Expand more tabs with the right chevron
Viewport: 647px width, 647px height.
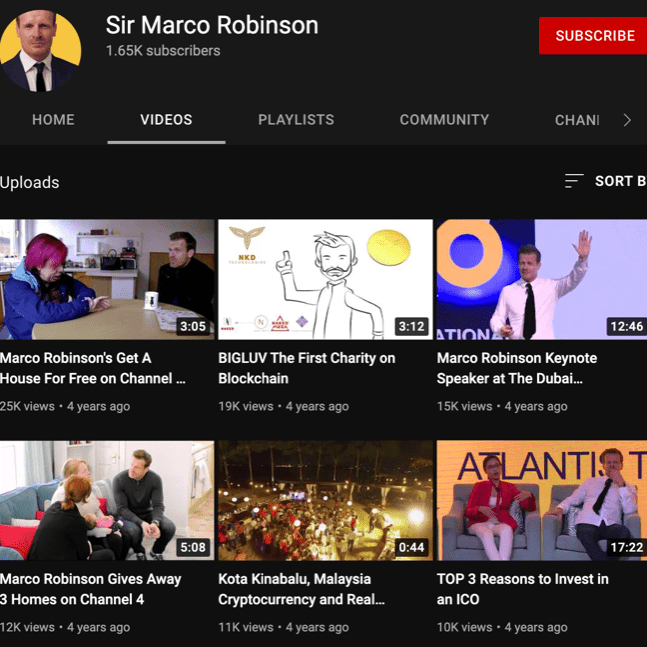pyautogui.click(x=627, y=120)
